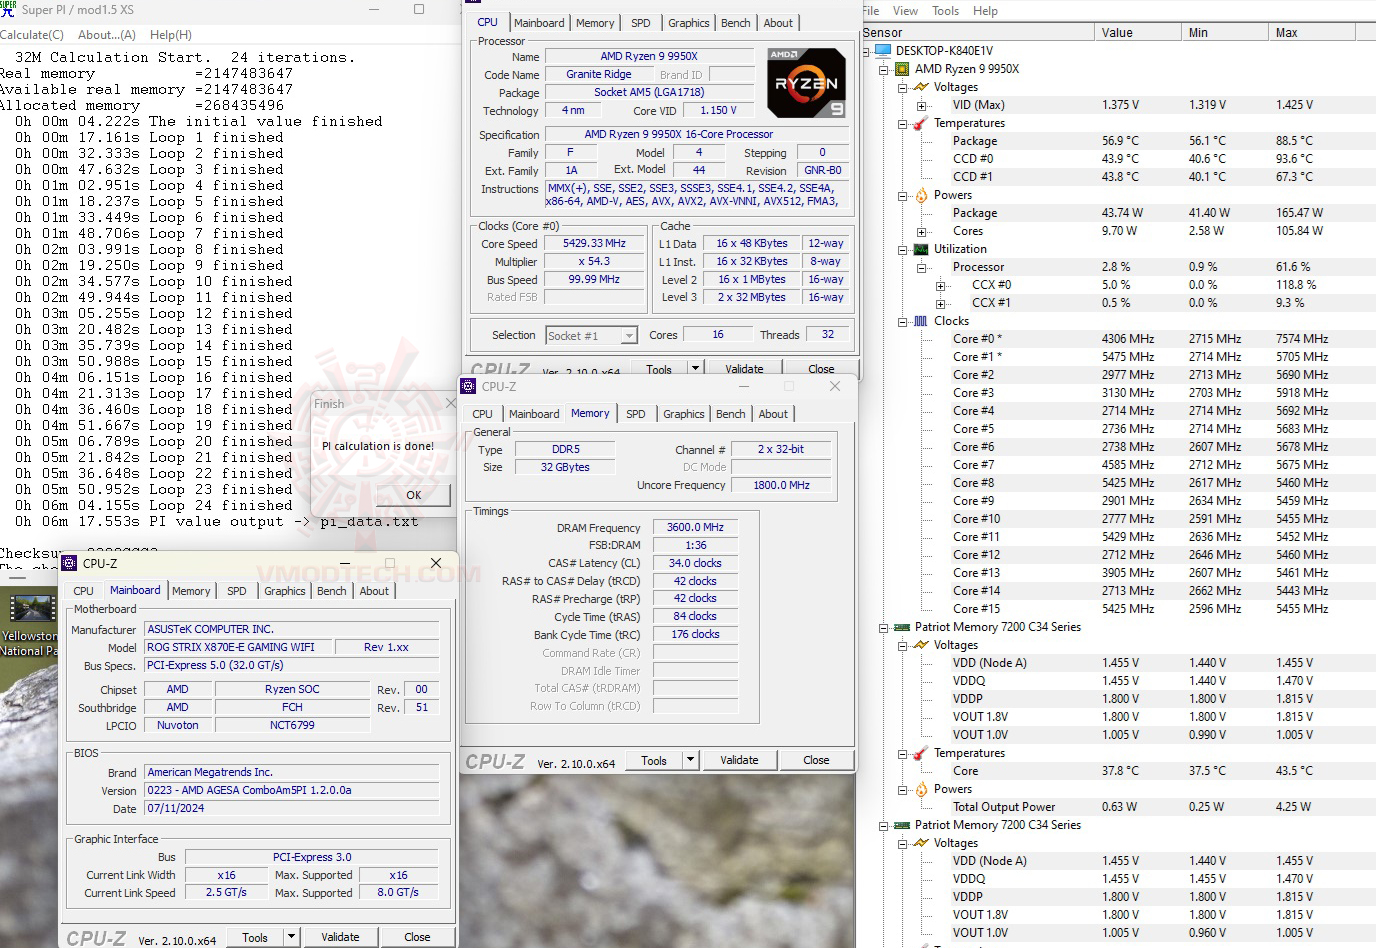
Task: Click OK in the Finish dialog
Action: click(414, 495)
